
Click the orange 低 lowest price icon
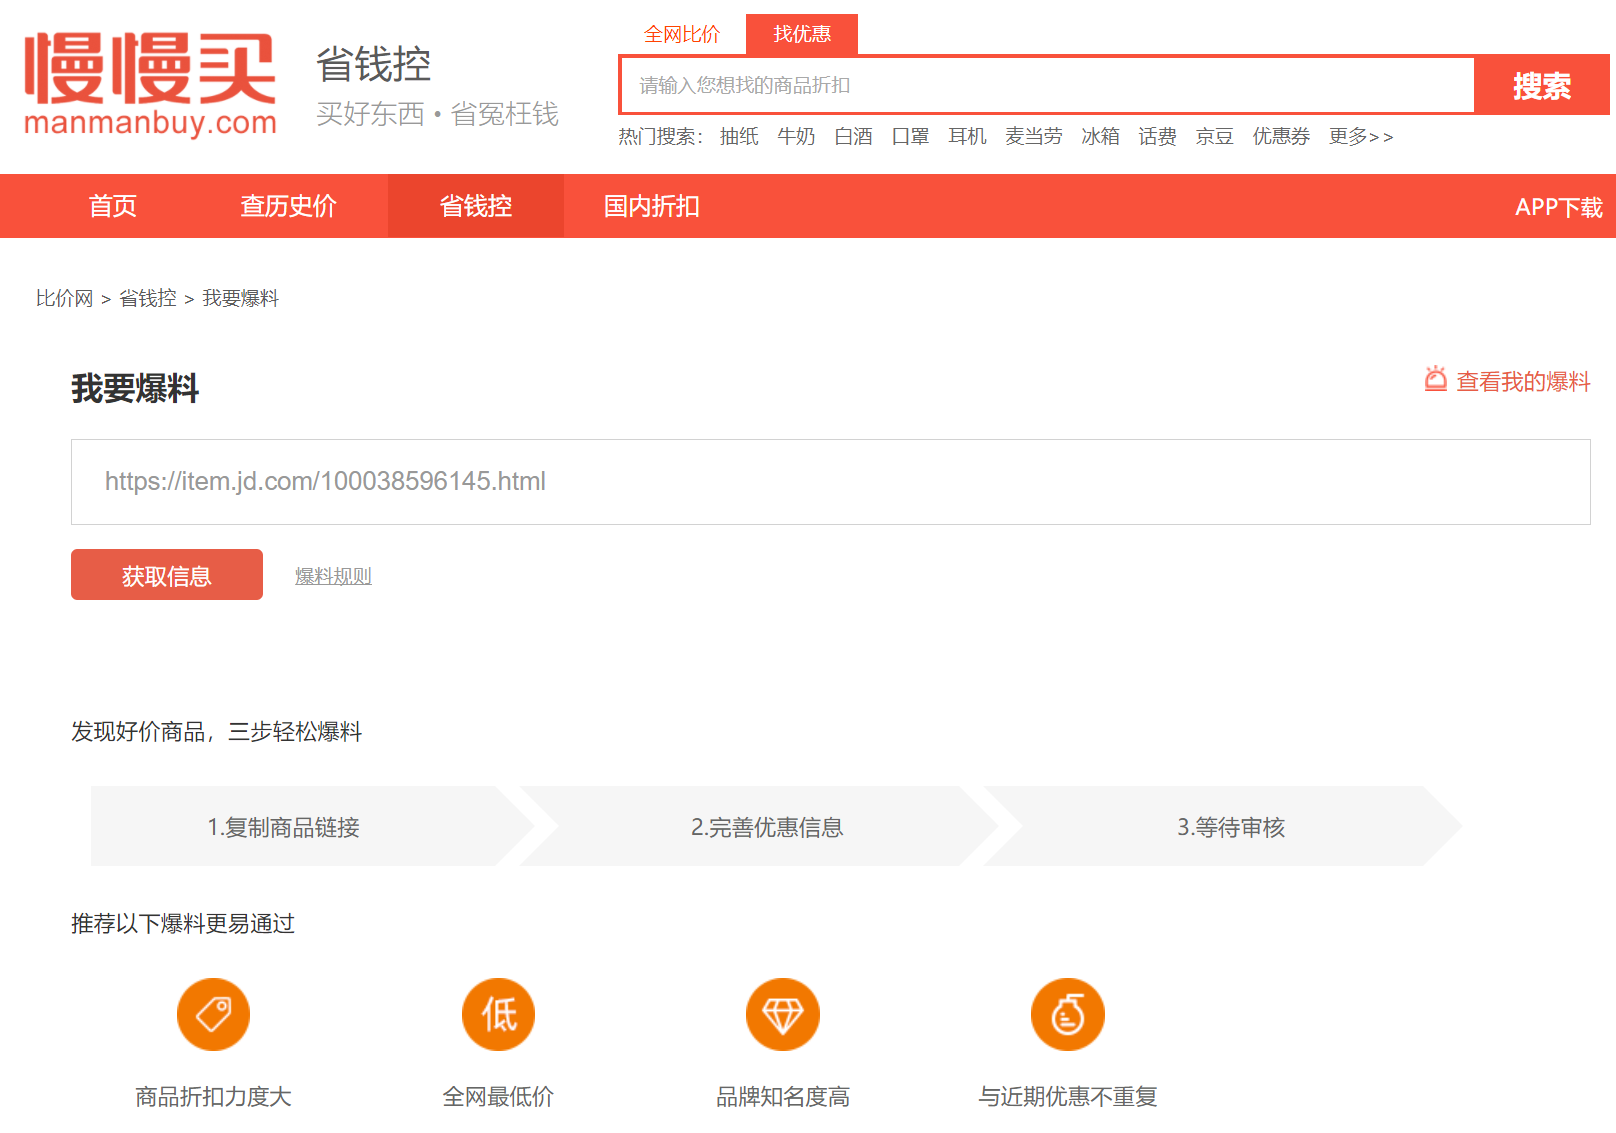(x=498, y=1014)
